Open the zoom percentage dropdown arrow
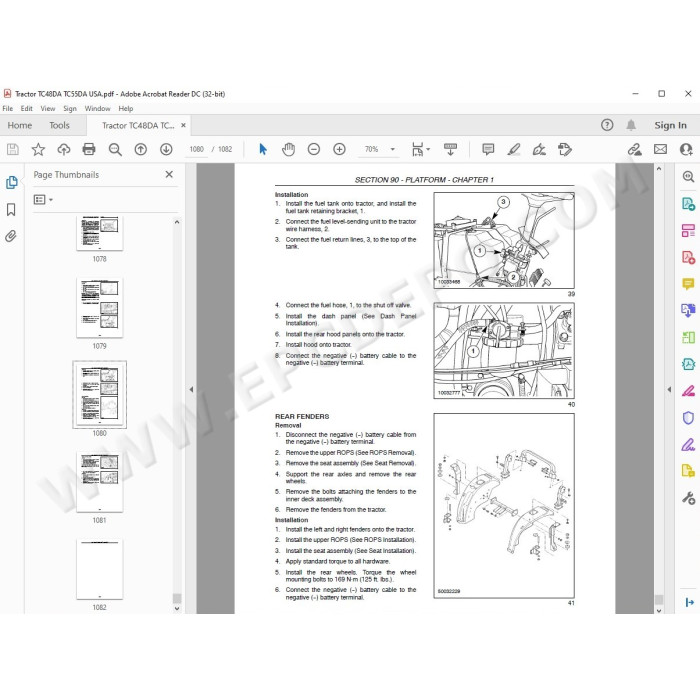Screen dimensions: 700x700 (392, 149)
